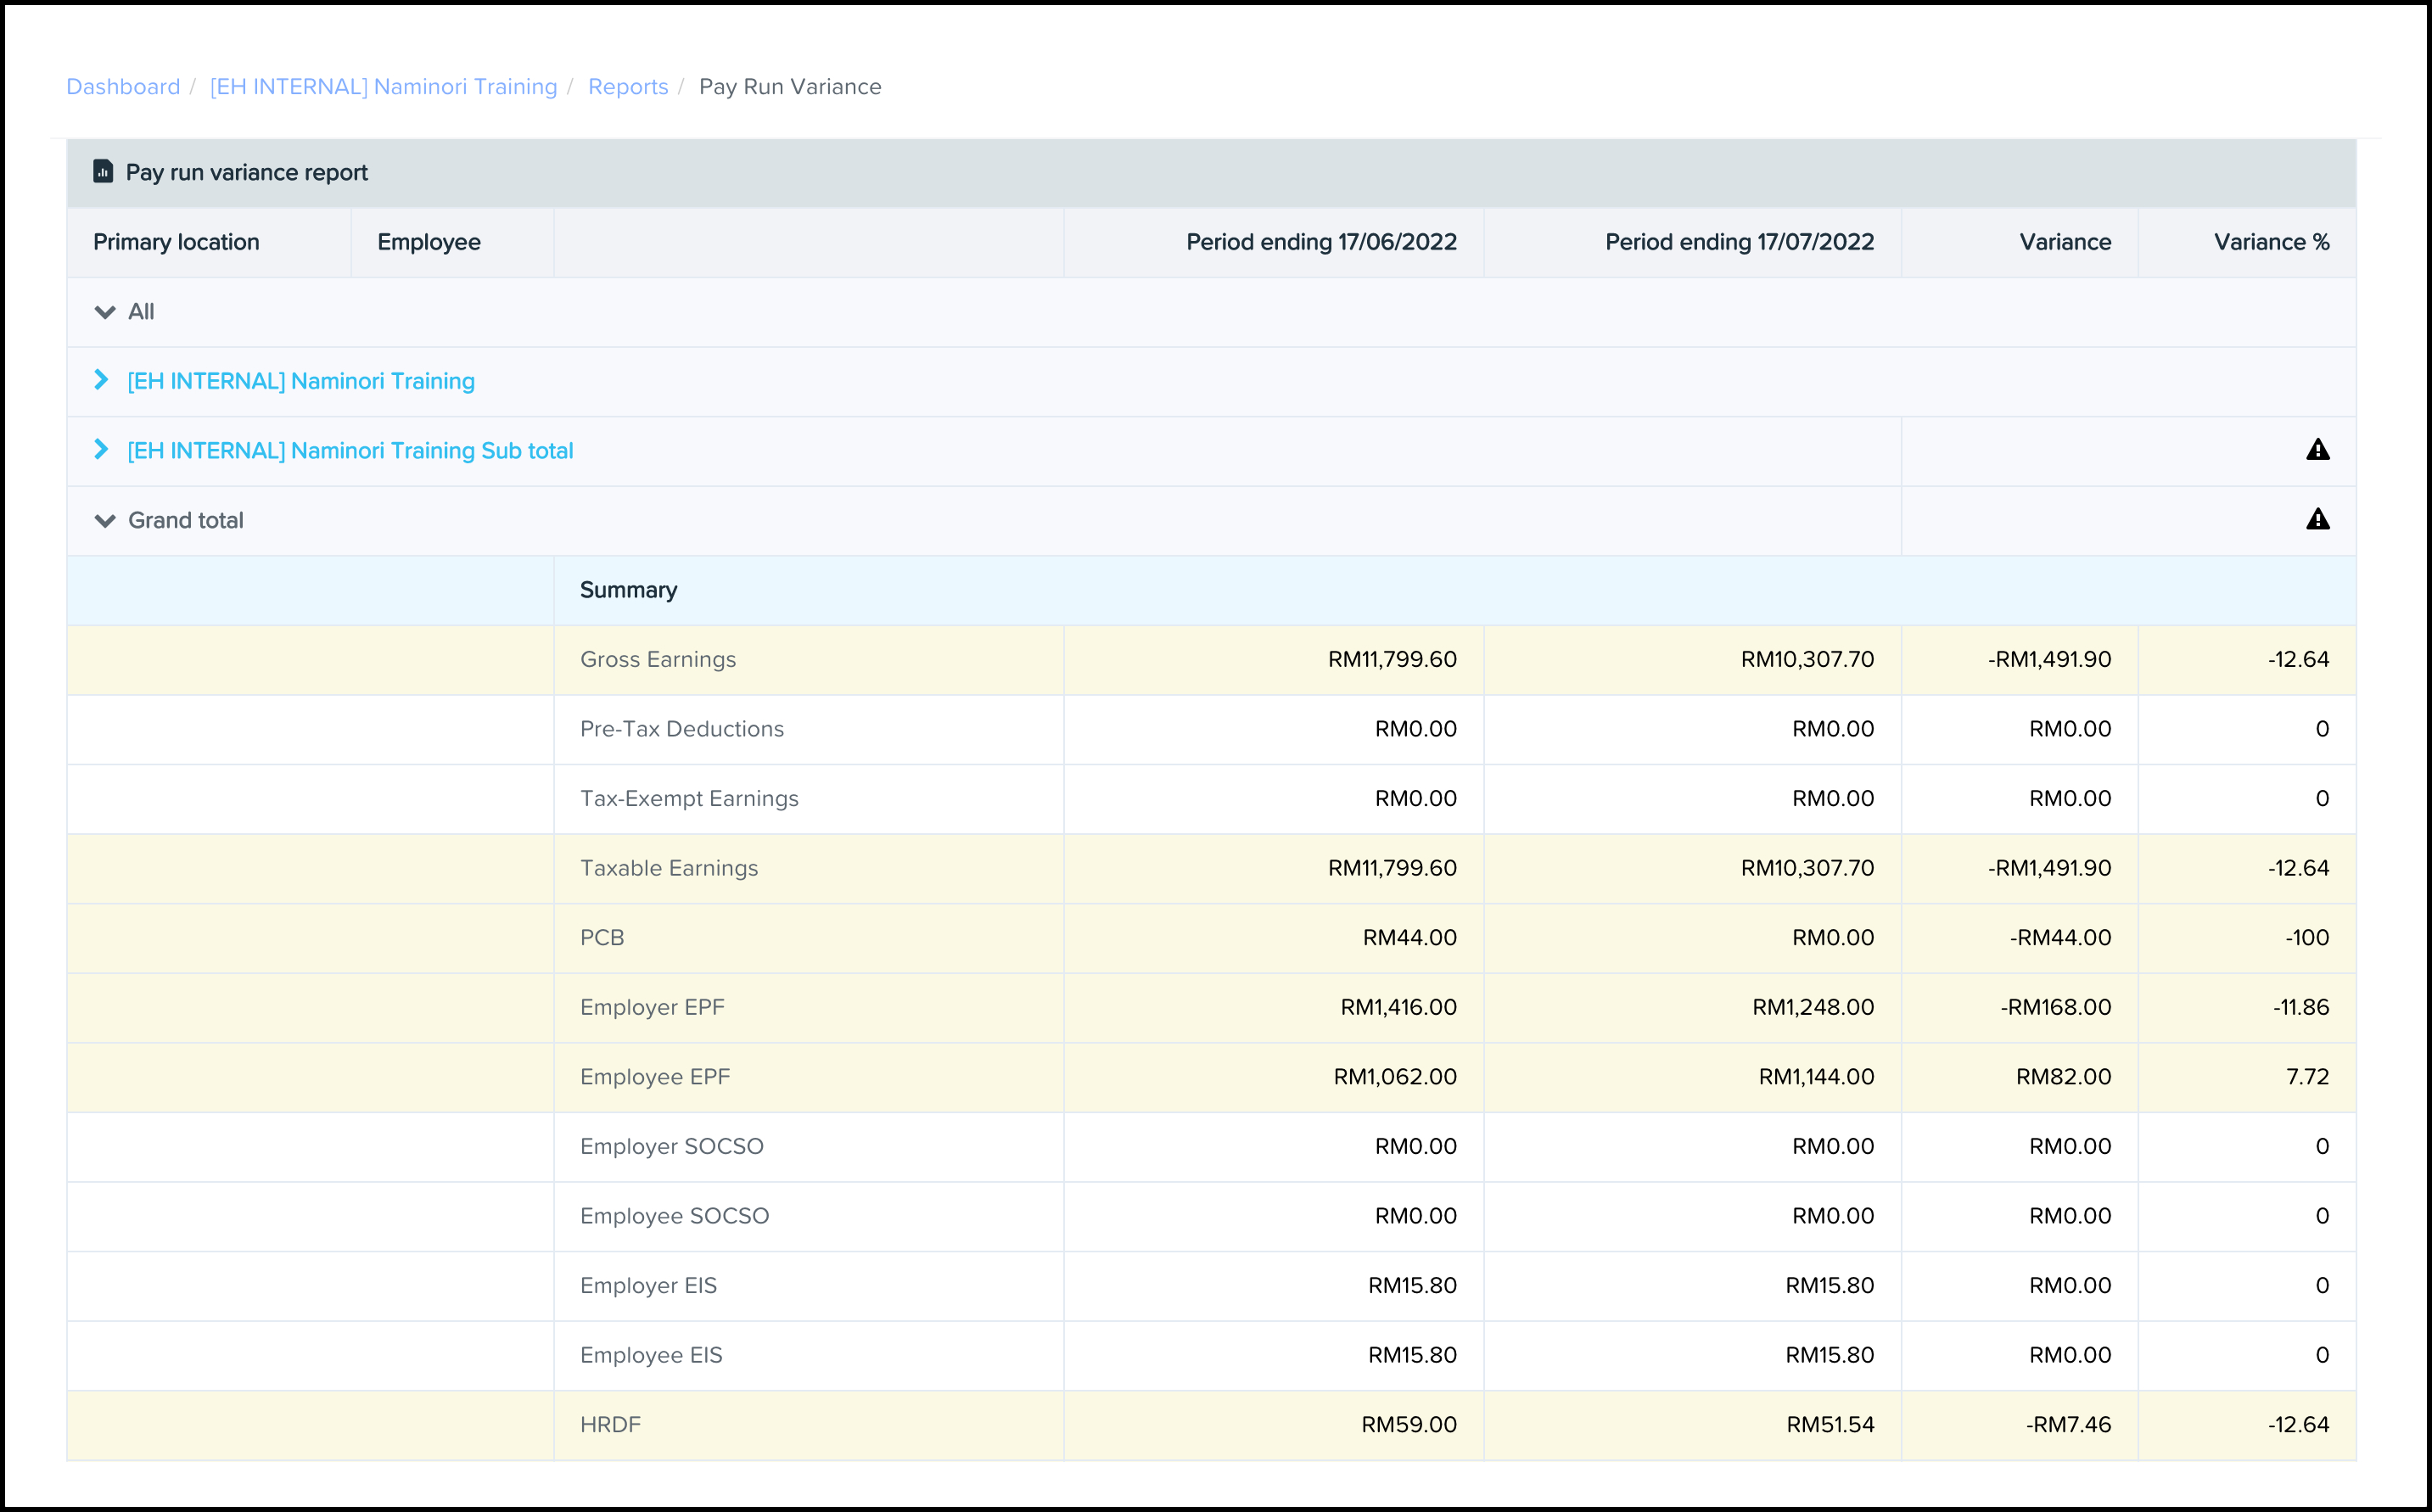Select the PCB row label

coord(601,938)
